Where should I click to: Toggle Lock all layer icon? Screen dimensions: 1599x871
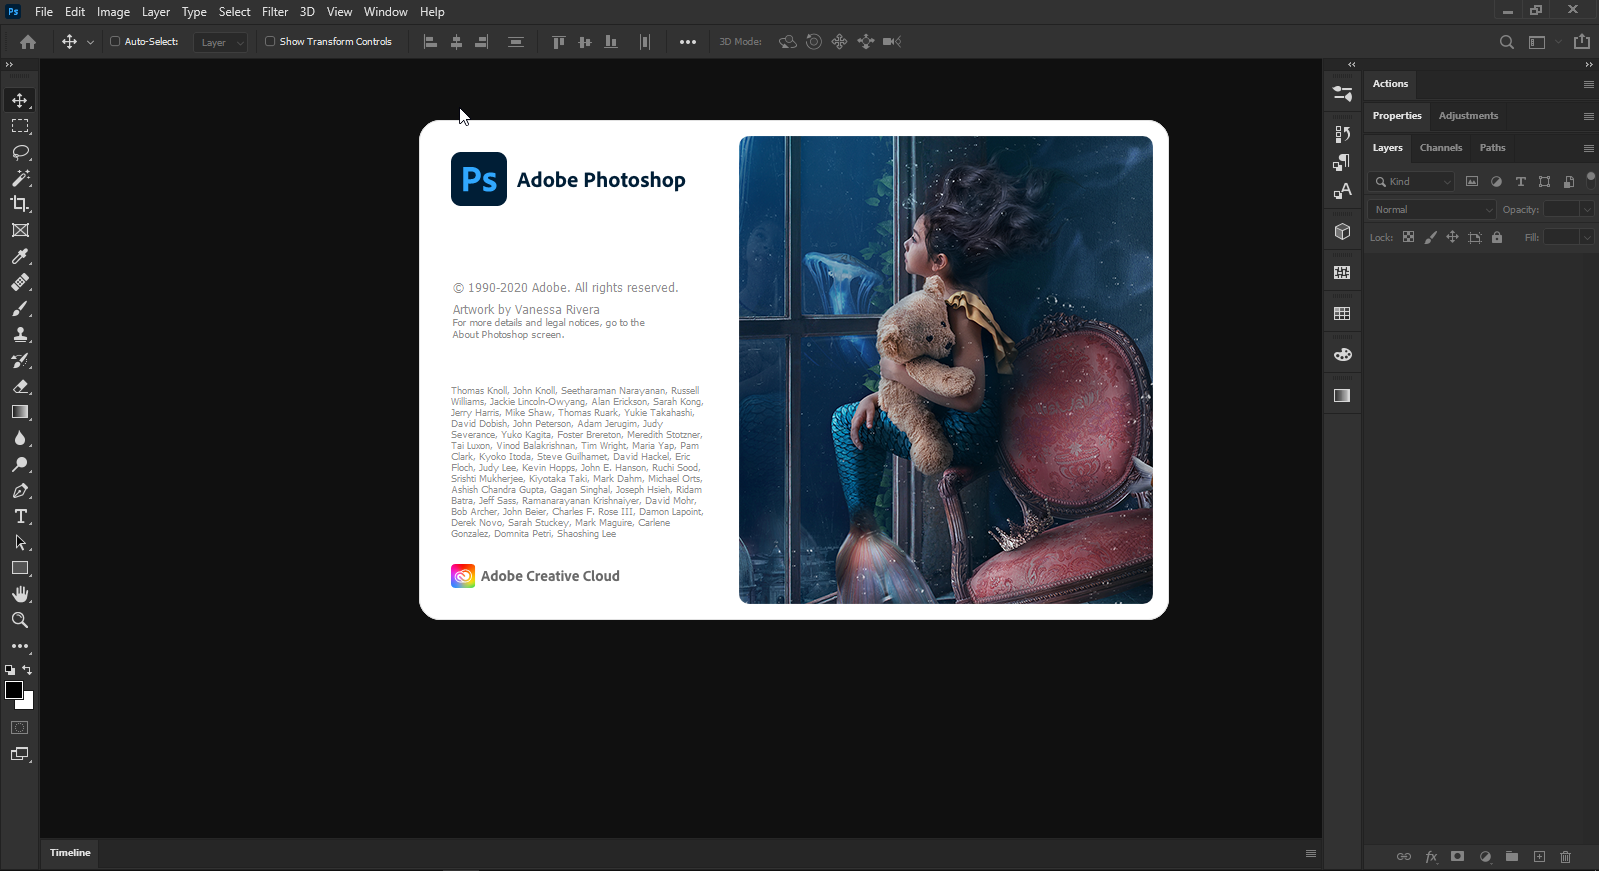tap(1497, 237)
